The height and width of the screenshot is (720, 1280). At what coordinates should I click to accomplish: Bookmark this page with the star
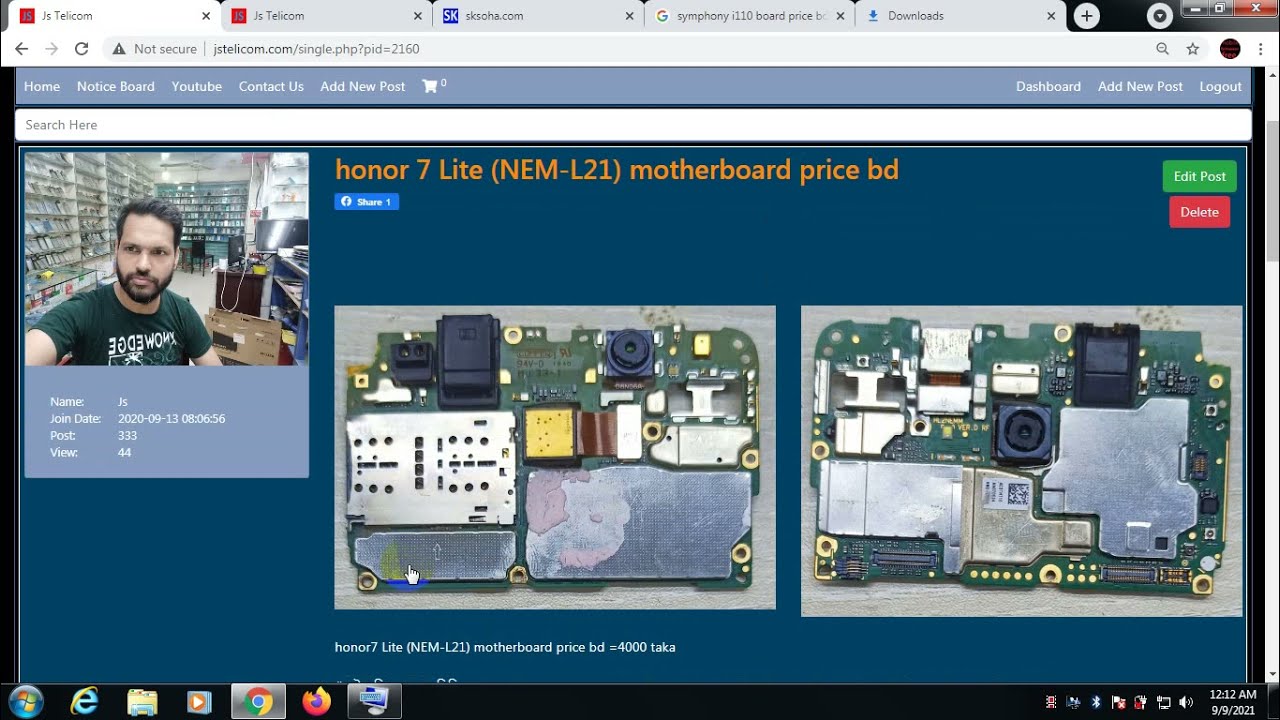(1192, 48)
